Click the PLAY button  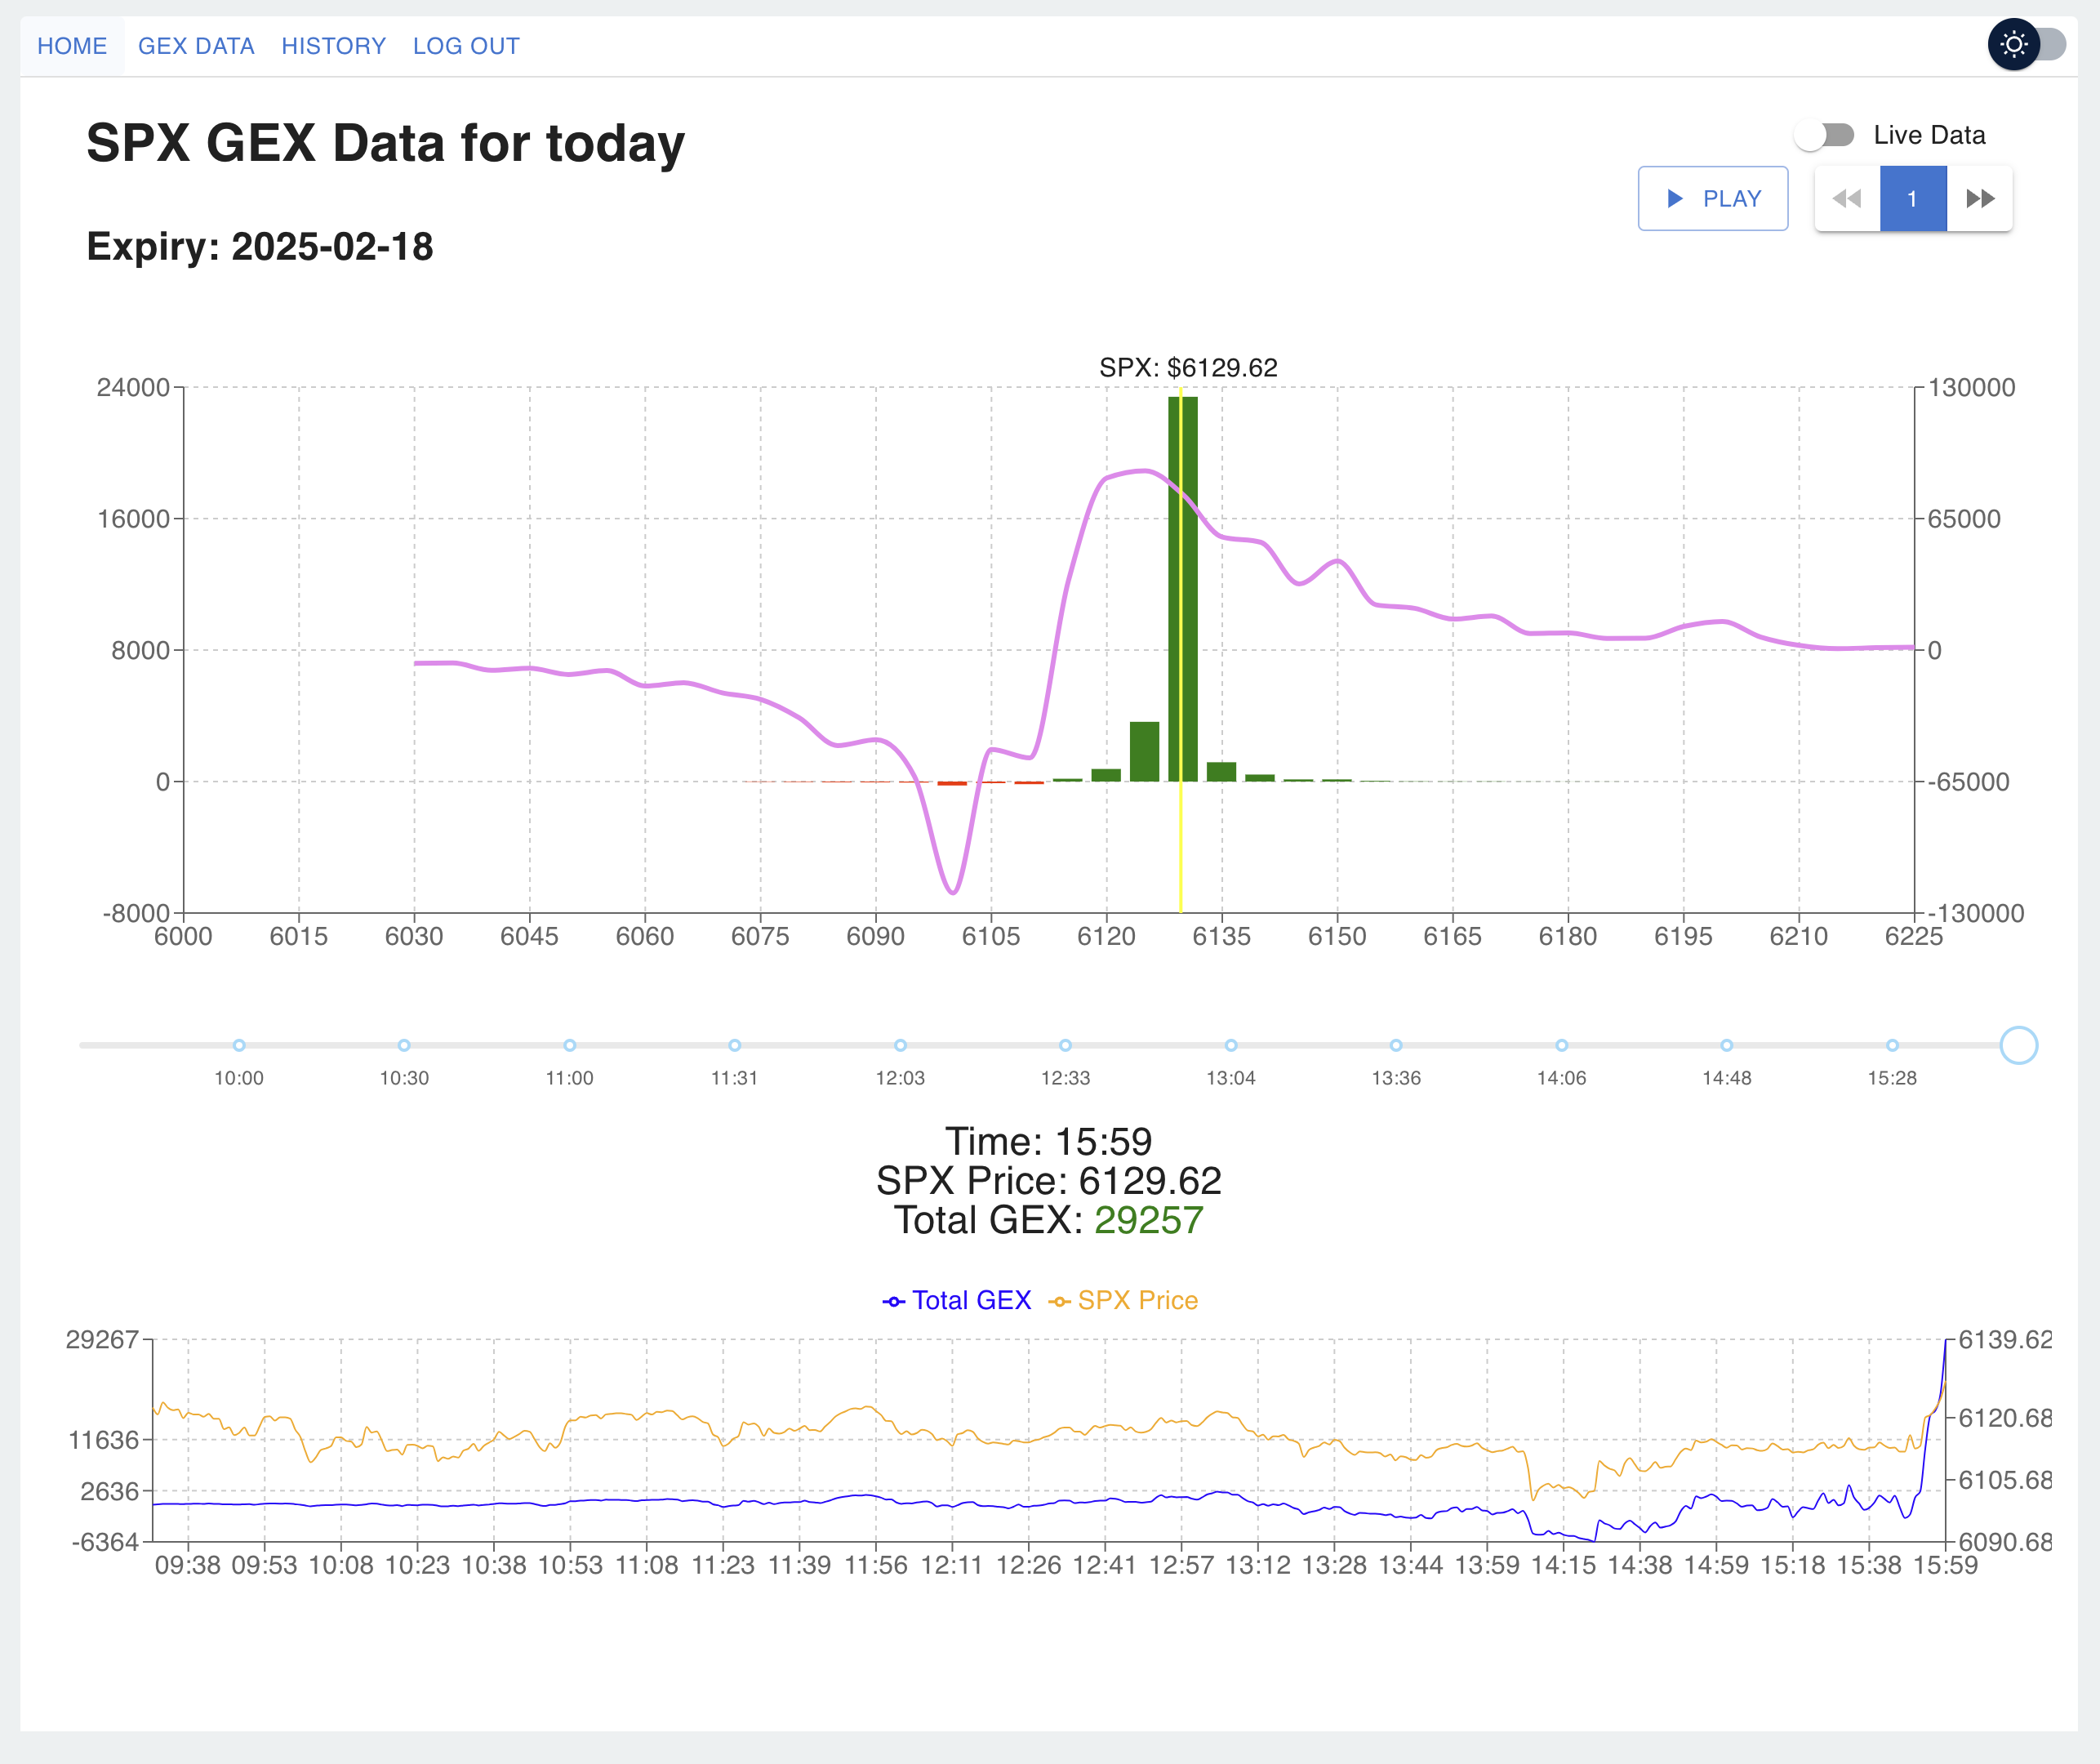(1713, 198)
